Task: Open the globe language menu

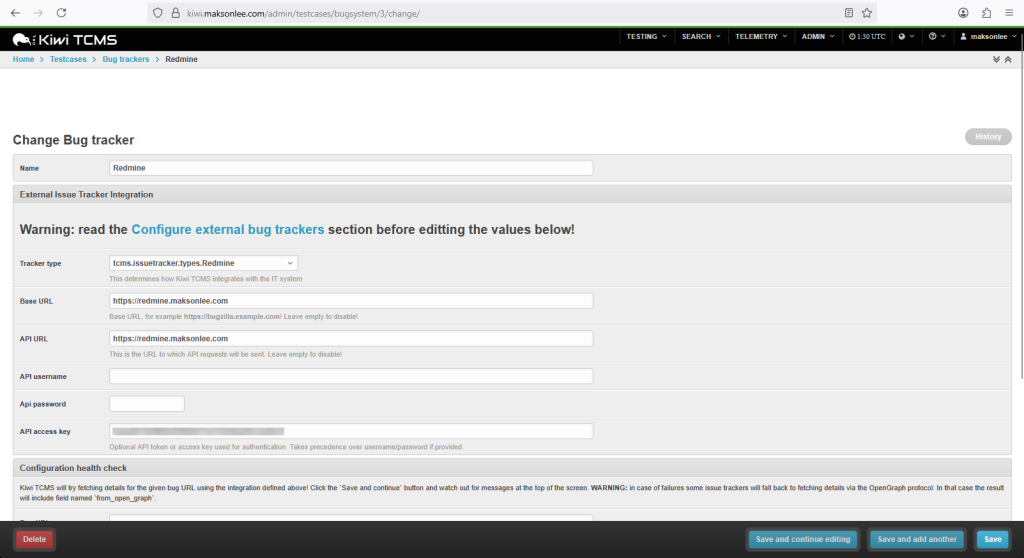Action: click(x=906, y=37)
